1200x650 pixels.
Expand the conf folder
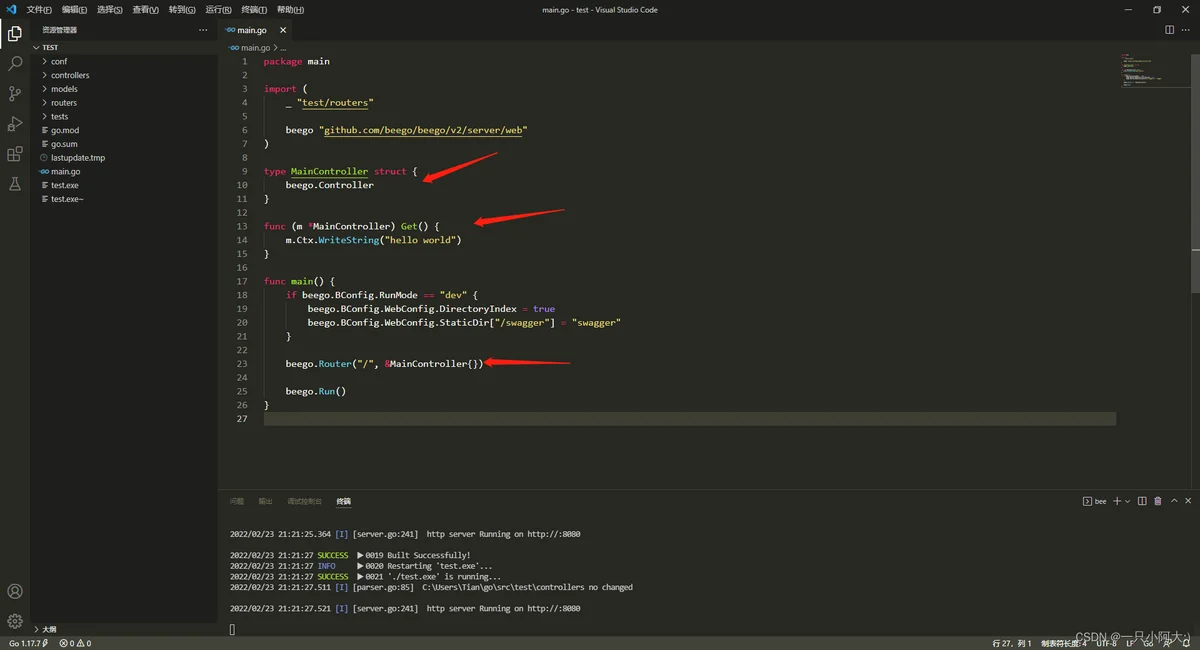click(124, 61)
